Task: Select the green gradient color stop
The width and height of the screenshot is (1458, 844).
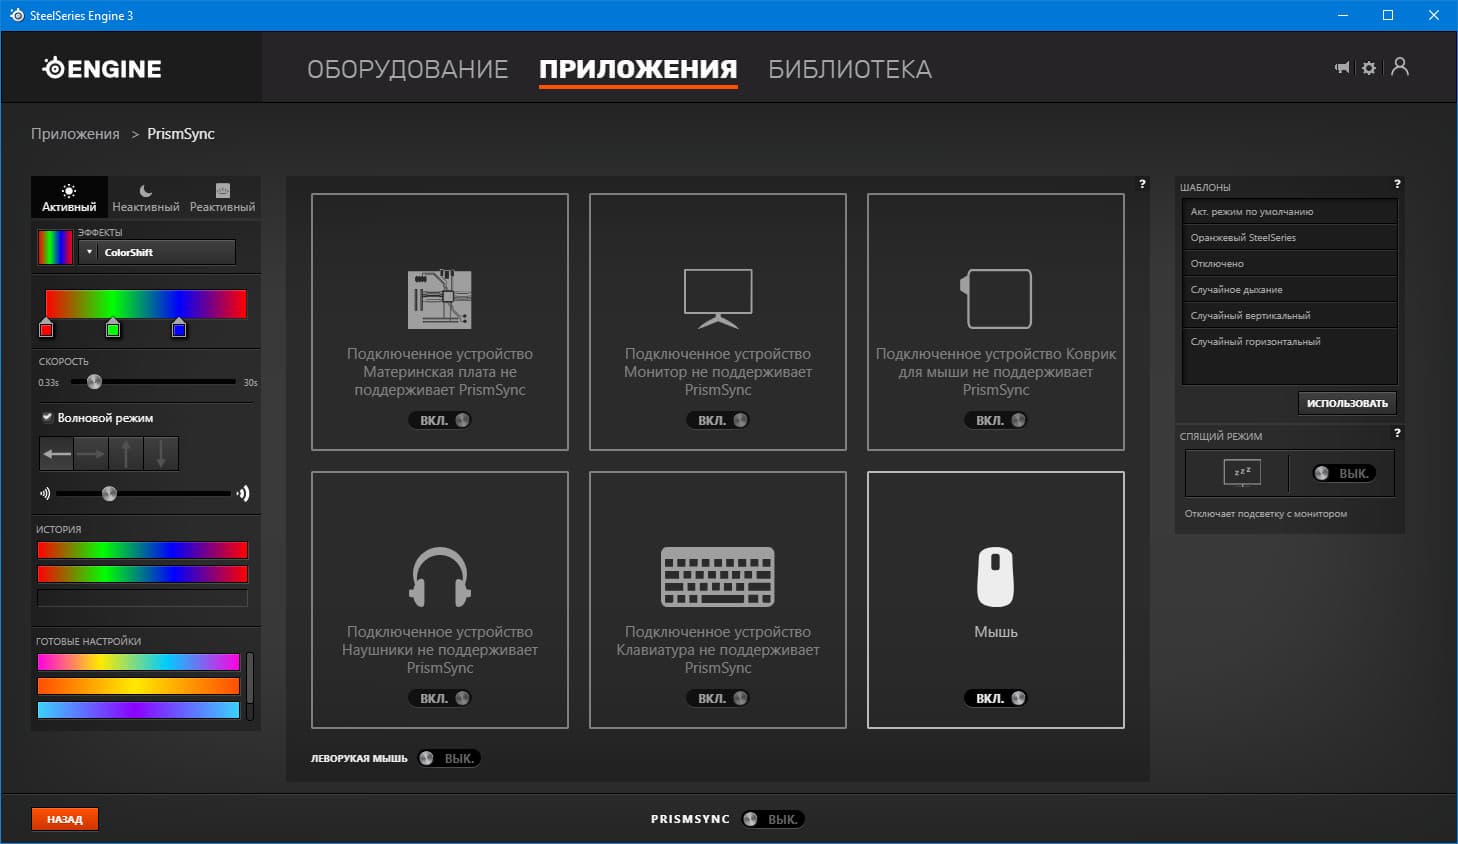Action: pyautogui.click(x=113, y=328)
